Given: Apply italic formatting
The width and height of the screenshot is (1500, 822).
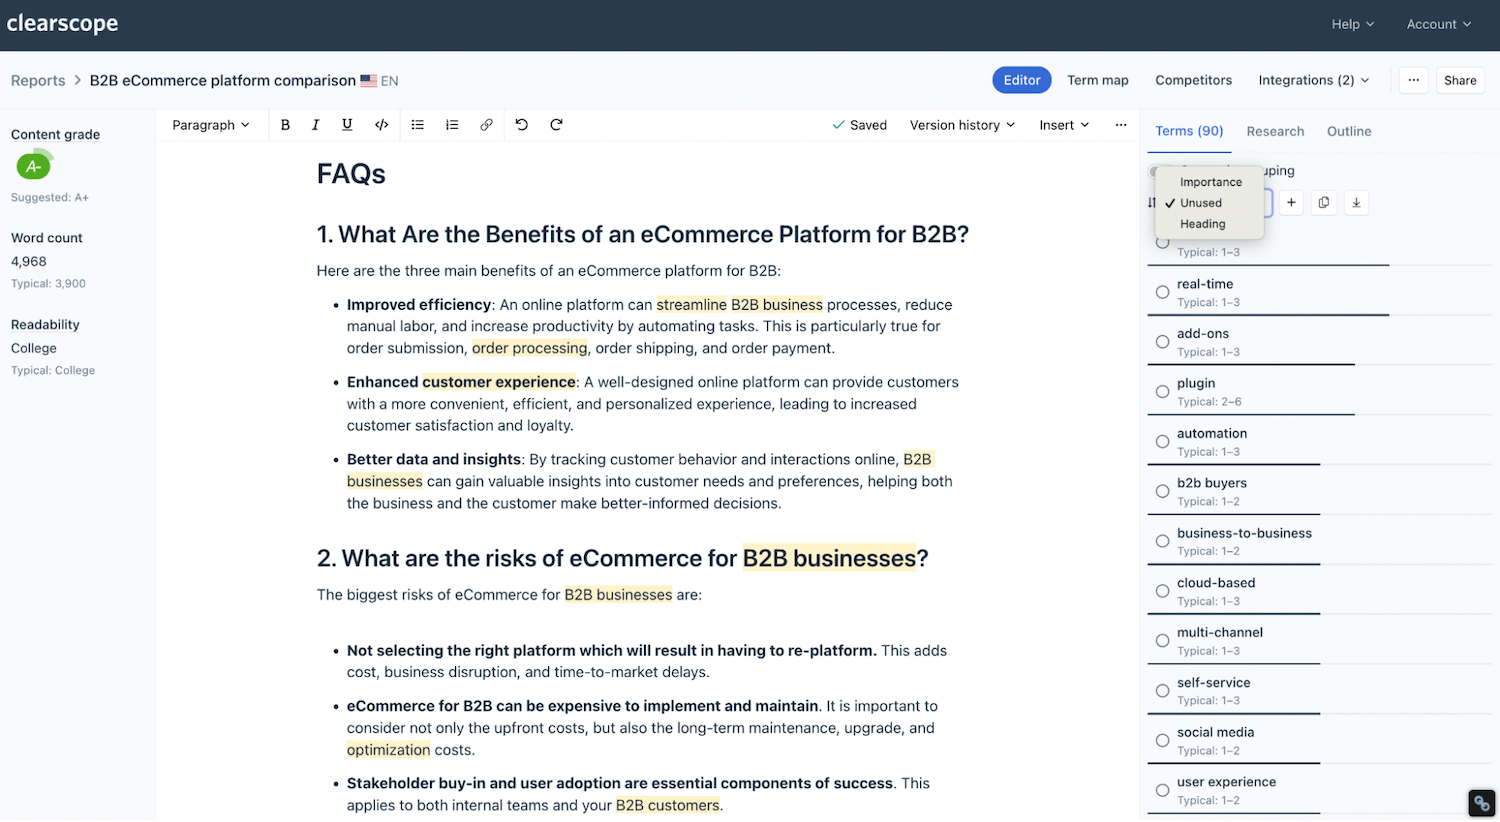Looking at the screenshot, I should pyautogui.click(x=315, y=125).
